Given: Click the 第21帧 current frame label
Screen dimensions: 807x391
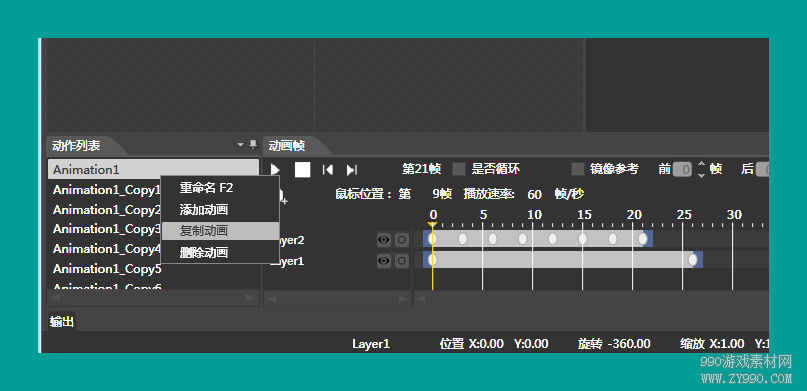Looking at the screenshot, I should (x=422, y=169).
